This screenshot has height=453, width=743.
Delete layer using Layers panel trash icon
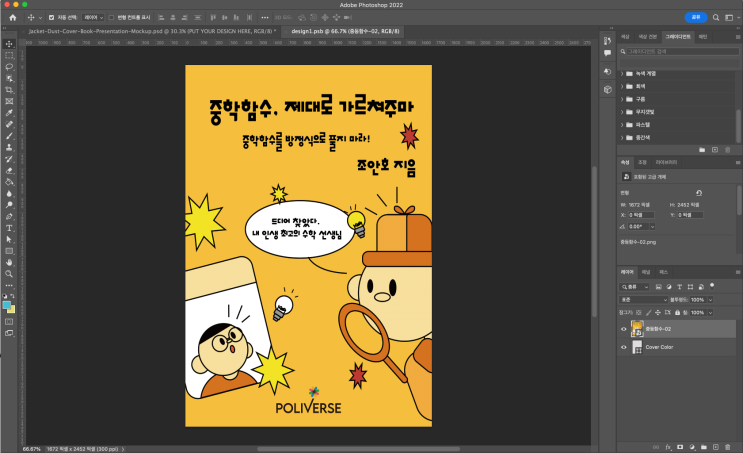(x=728, y=447)
